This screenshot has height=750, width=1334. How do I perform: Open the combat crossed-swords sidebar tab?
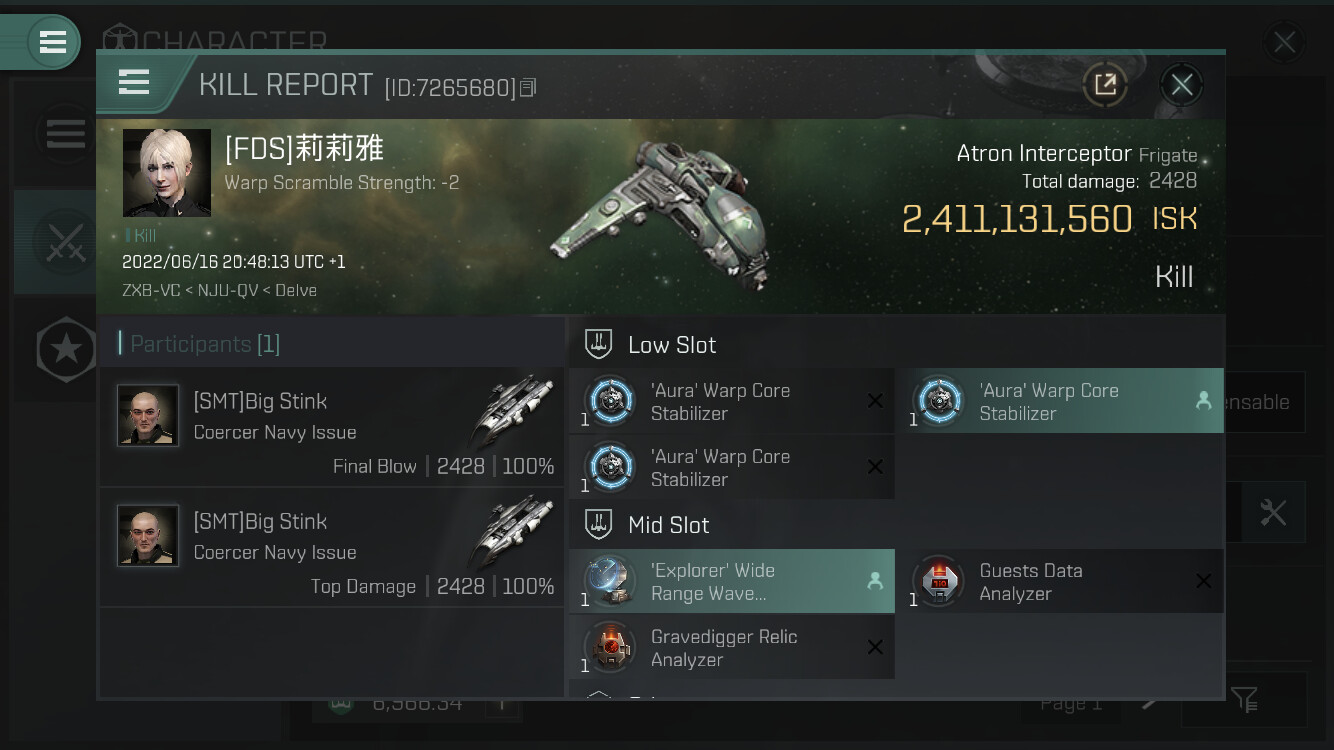pos(66,243)
